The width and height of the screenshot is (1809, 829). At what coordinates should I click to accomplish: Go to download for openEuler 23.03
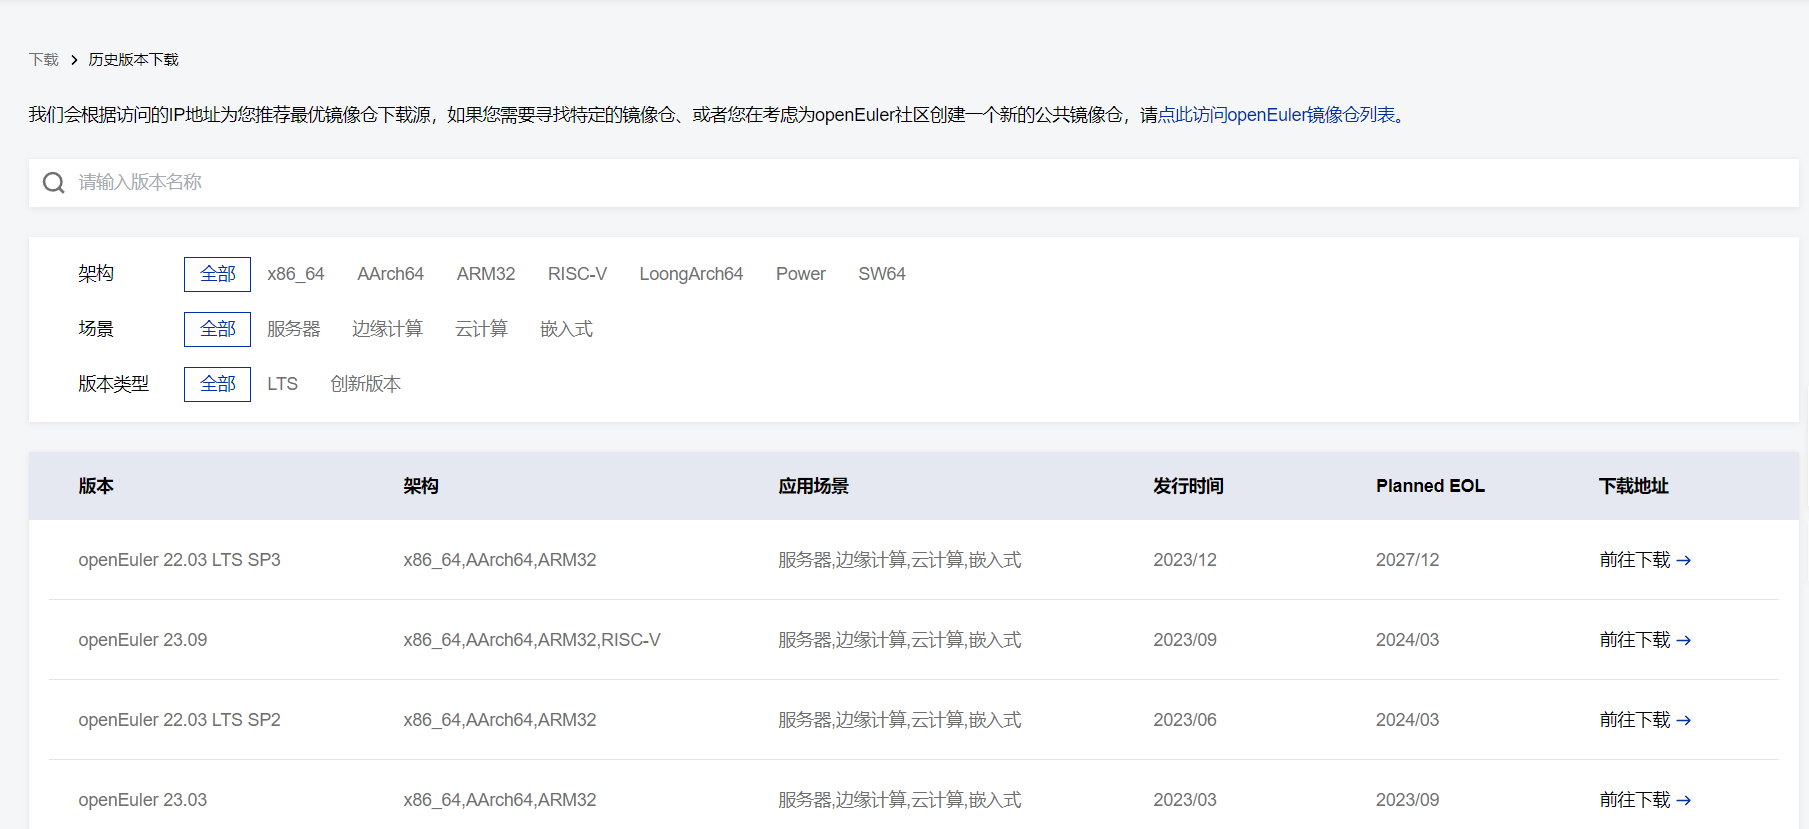point(1645,800)
